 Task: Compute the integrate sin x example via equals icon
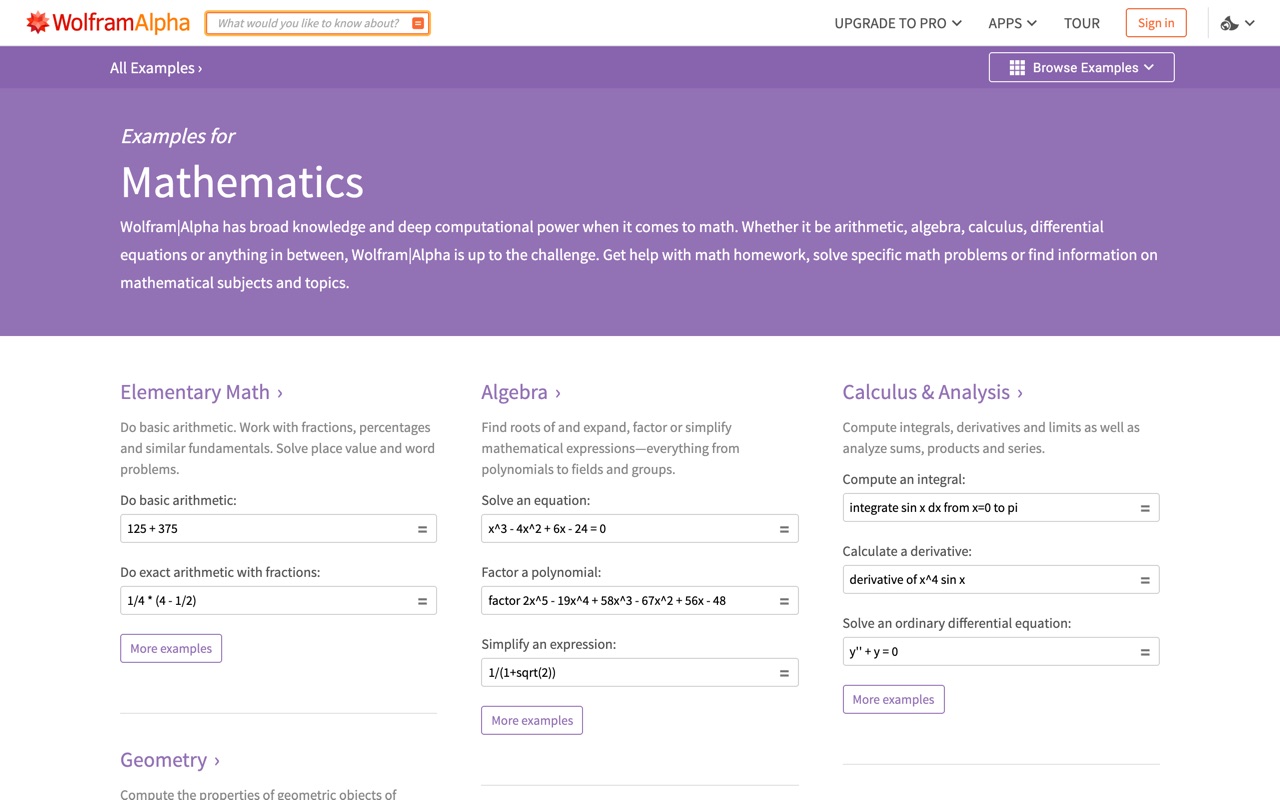pos(1145,508)
